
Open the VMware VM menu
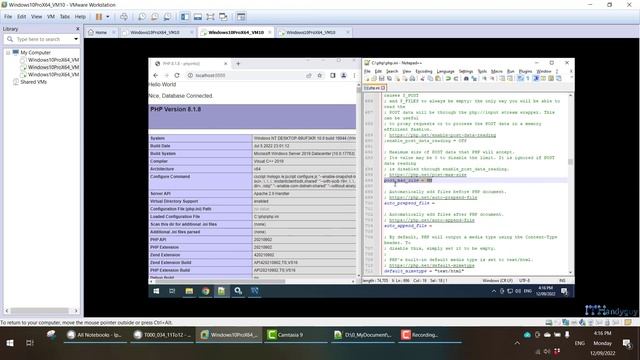[x=51, y=17]
